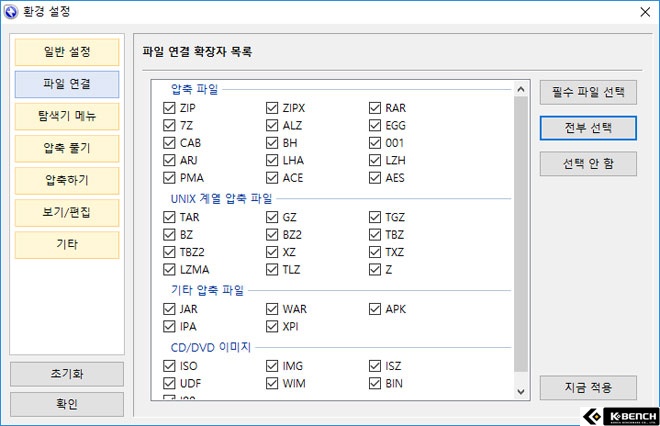The height and width of the screenshot is (426, 660).
Task: Uncheck the TBZ2 extension
Action: [169, 252]
